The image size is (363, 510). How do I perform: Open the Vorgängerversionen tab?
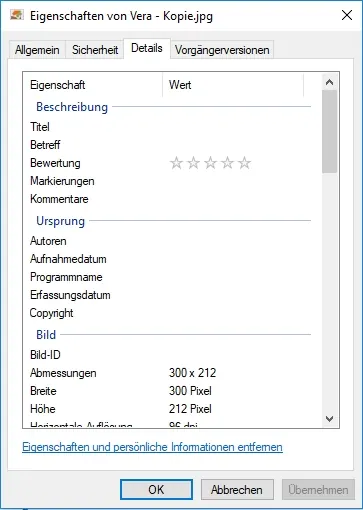point(222,50)
